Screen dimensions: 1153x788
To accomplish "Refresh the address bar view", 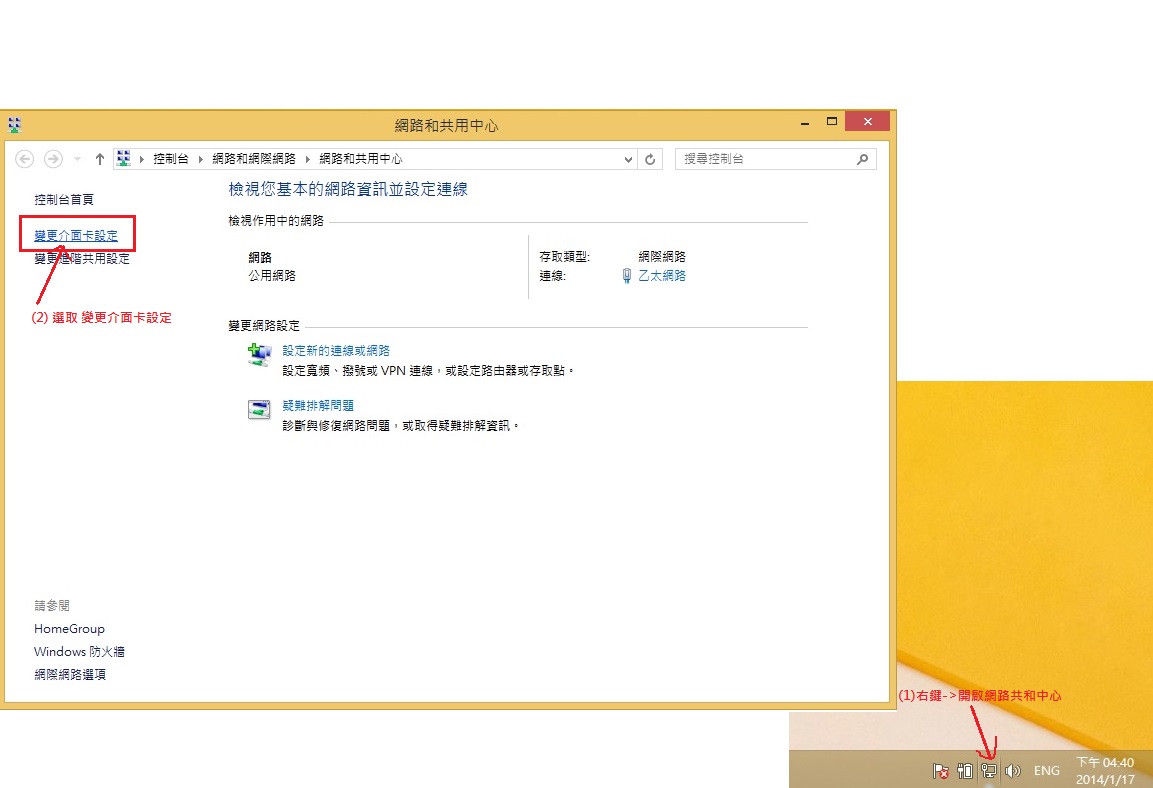I will pyautogui.click(x=651, y=159).
